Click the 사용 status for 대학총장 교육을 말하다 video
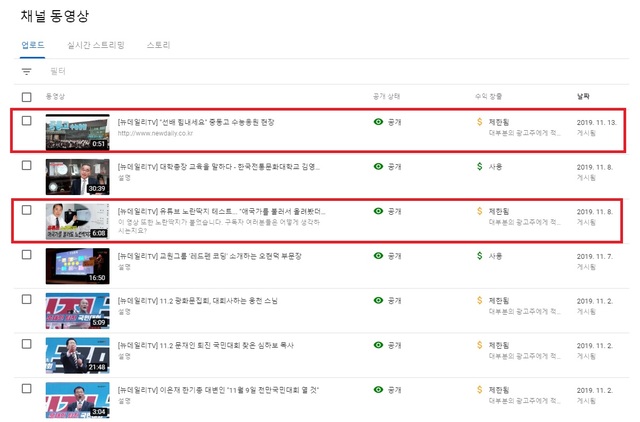Viewport: 640px width, 422px height. point(496,167)
